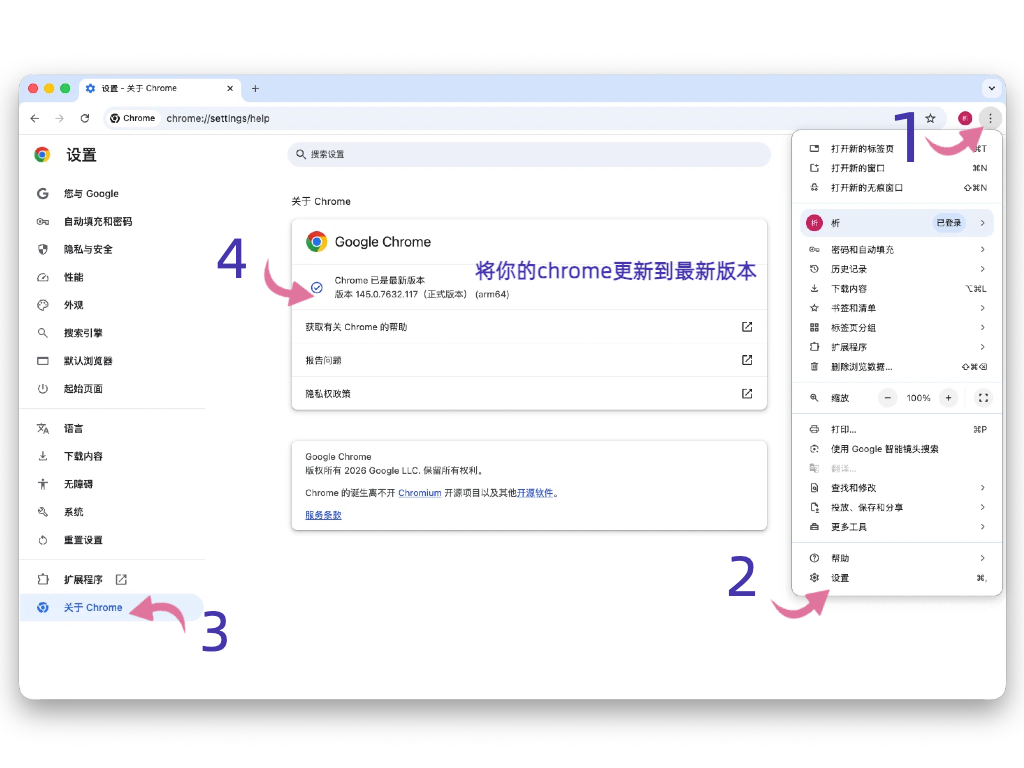Increase zoom with the plus button
Image resolution: width=1024 pixels, height=768 pixels.
tap(948, 398)
